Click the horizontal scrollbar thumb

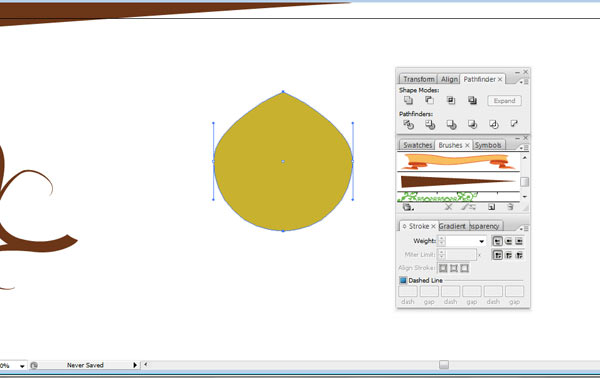444,365
